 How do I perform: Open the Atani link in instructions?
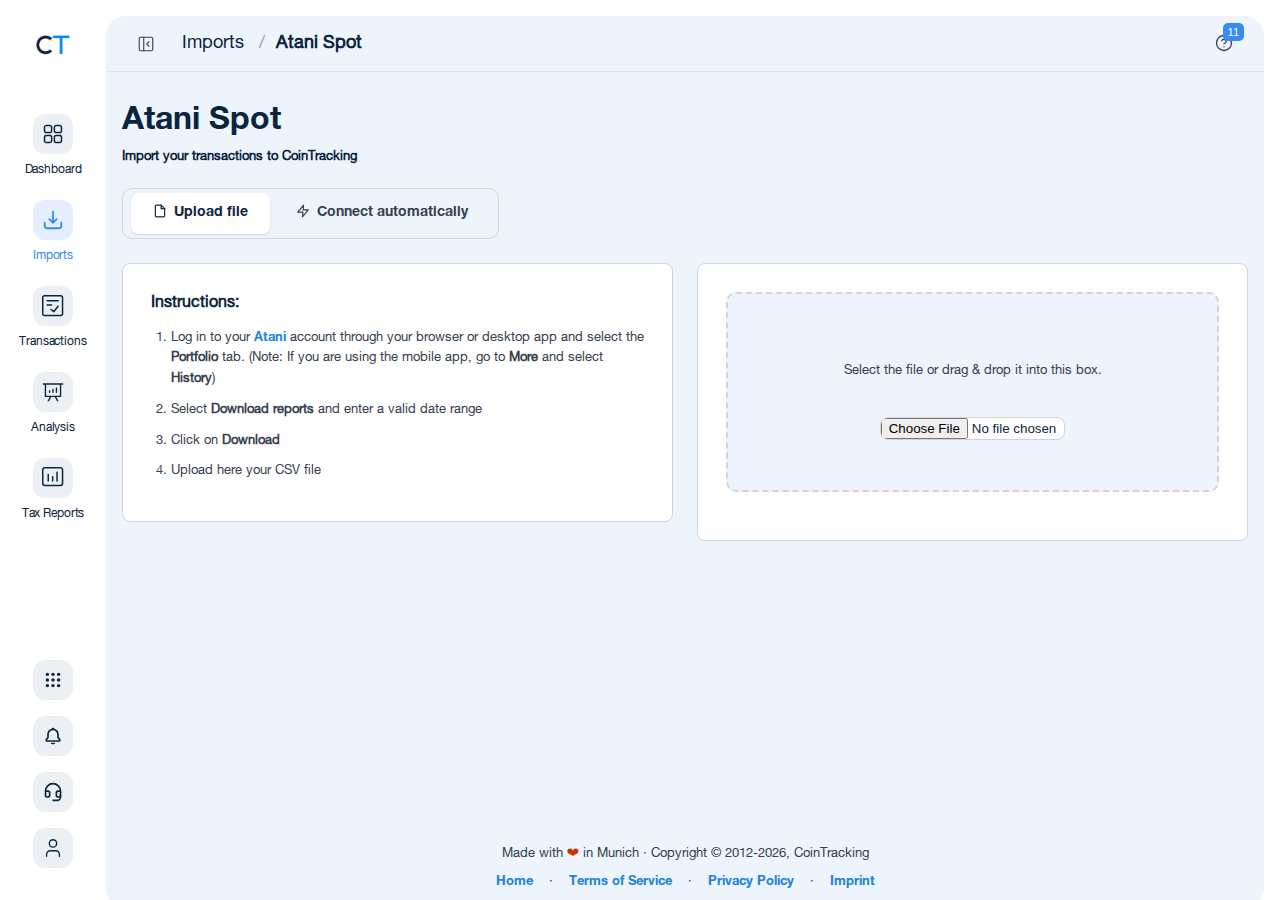[270, 337]
